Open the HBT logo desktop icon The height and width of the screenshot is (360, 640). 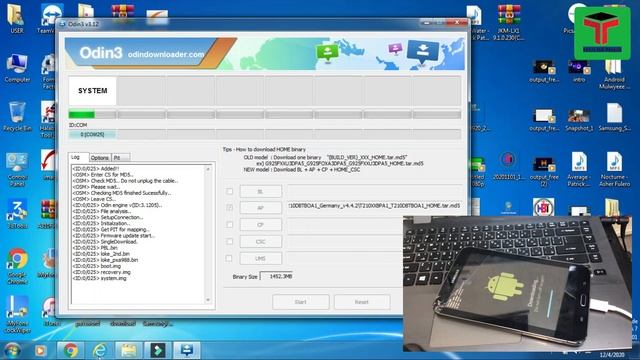tap(543, 207)
